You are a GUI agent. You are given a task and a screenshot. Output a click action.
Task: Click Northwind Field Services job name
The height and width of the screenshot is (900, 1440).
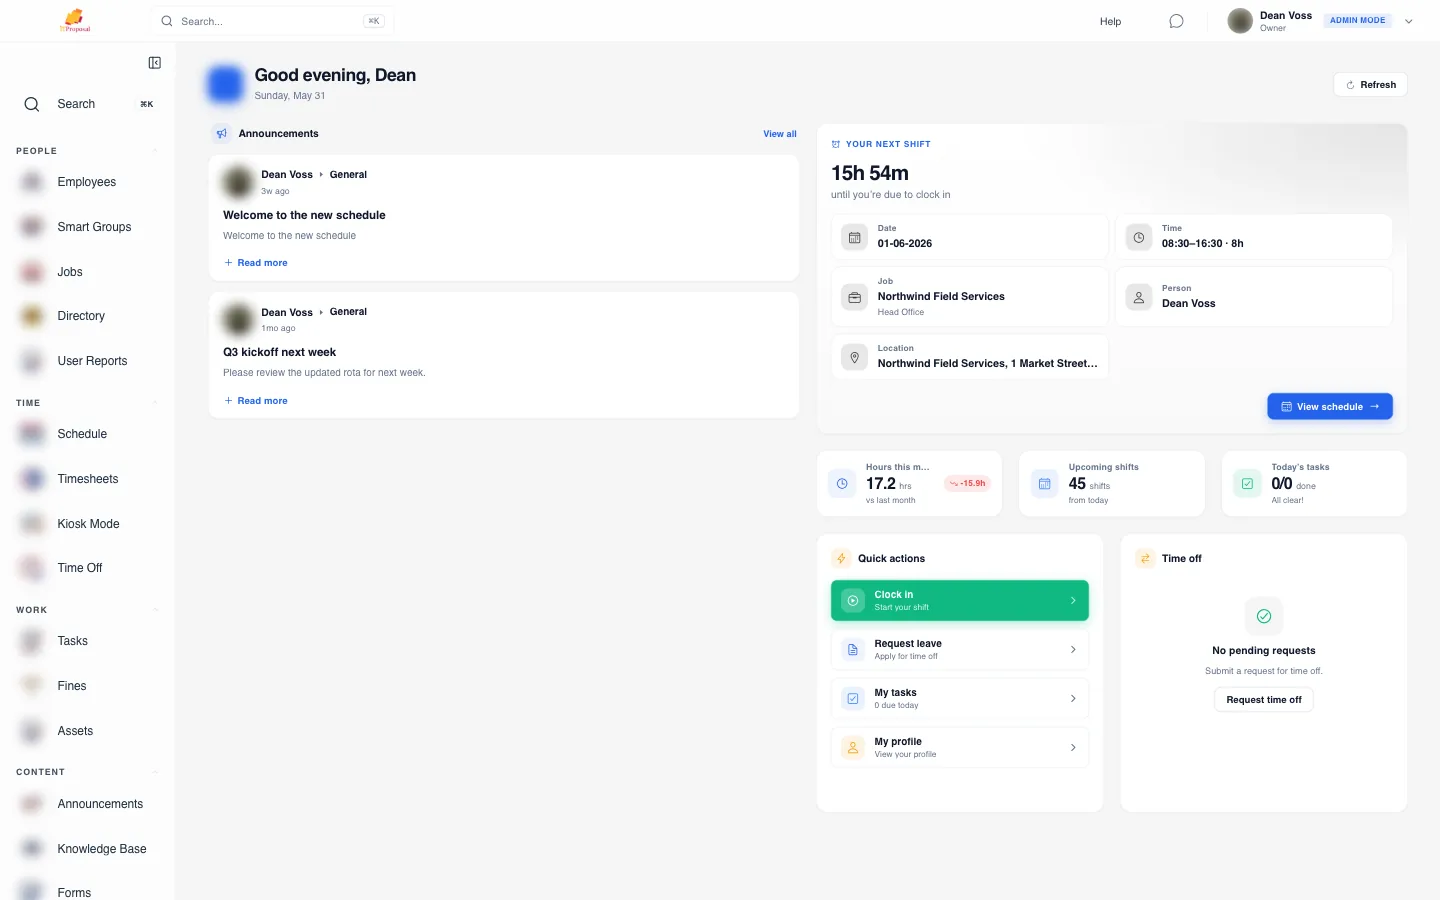(x=941, y=297)
